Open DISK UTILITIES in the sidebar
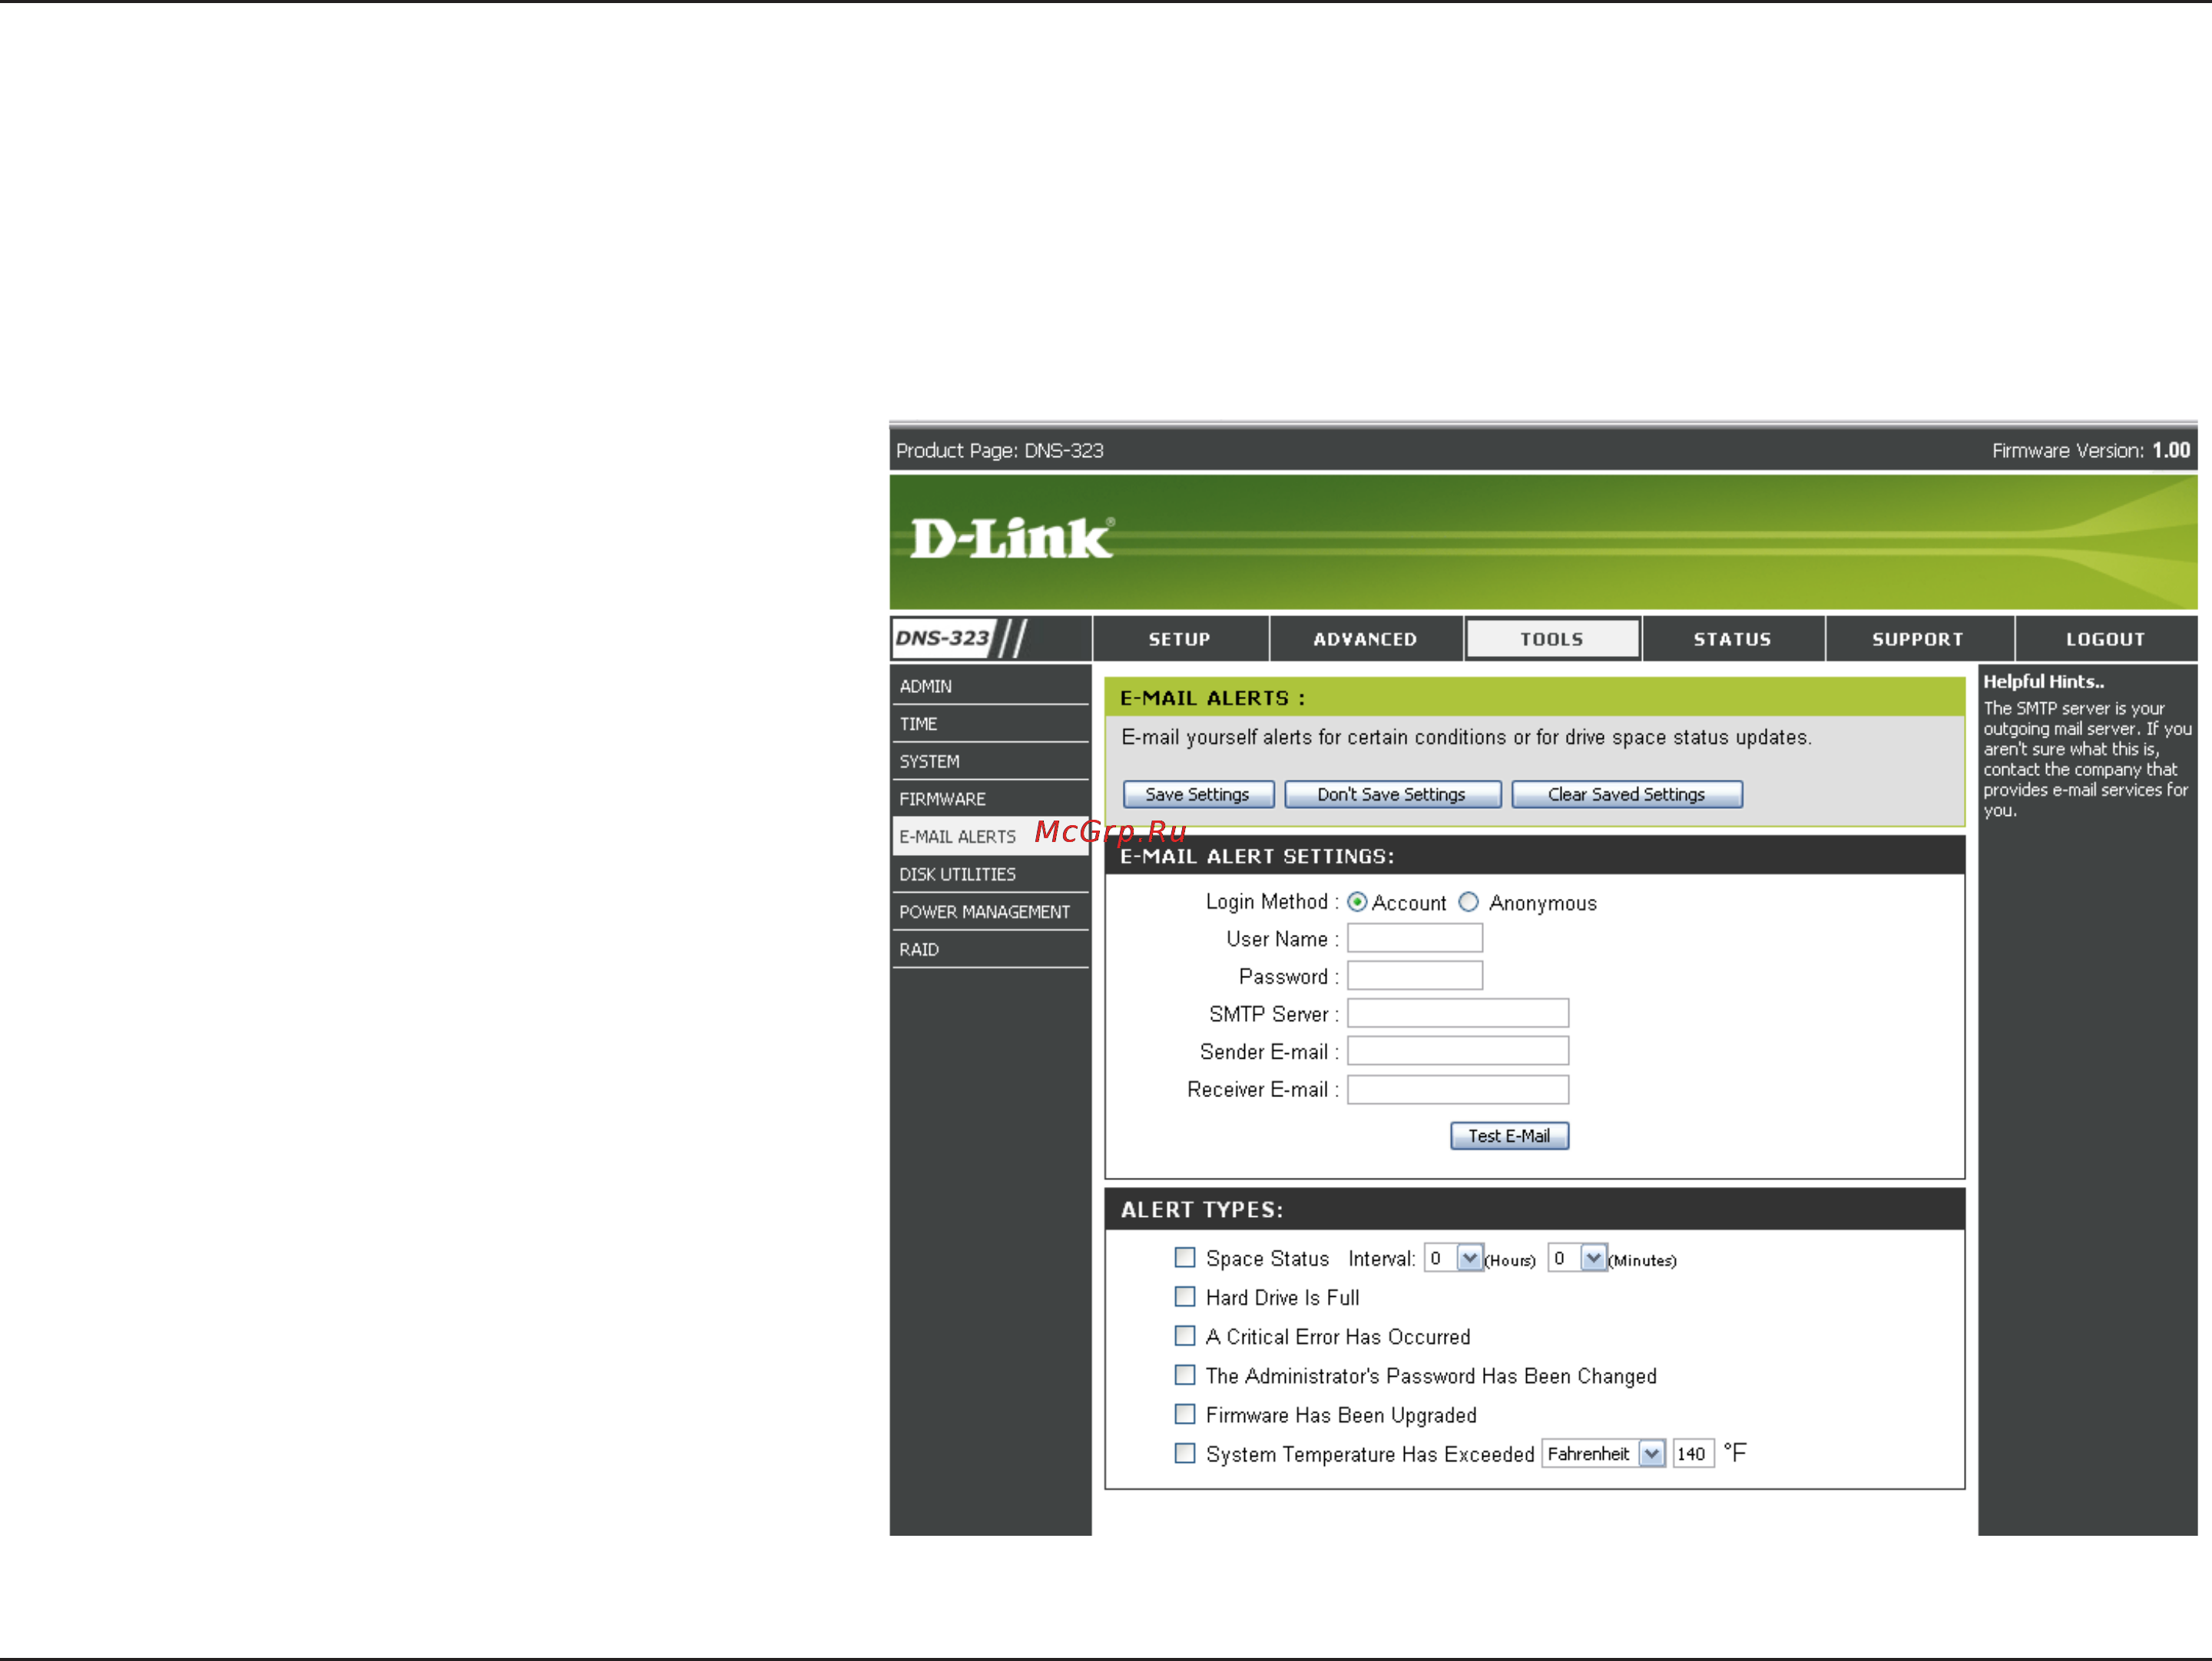Image resolution: width=2212 pixels, height=1661 pixels. (990, 874)
